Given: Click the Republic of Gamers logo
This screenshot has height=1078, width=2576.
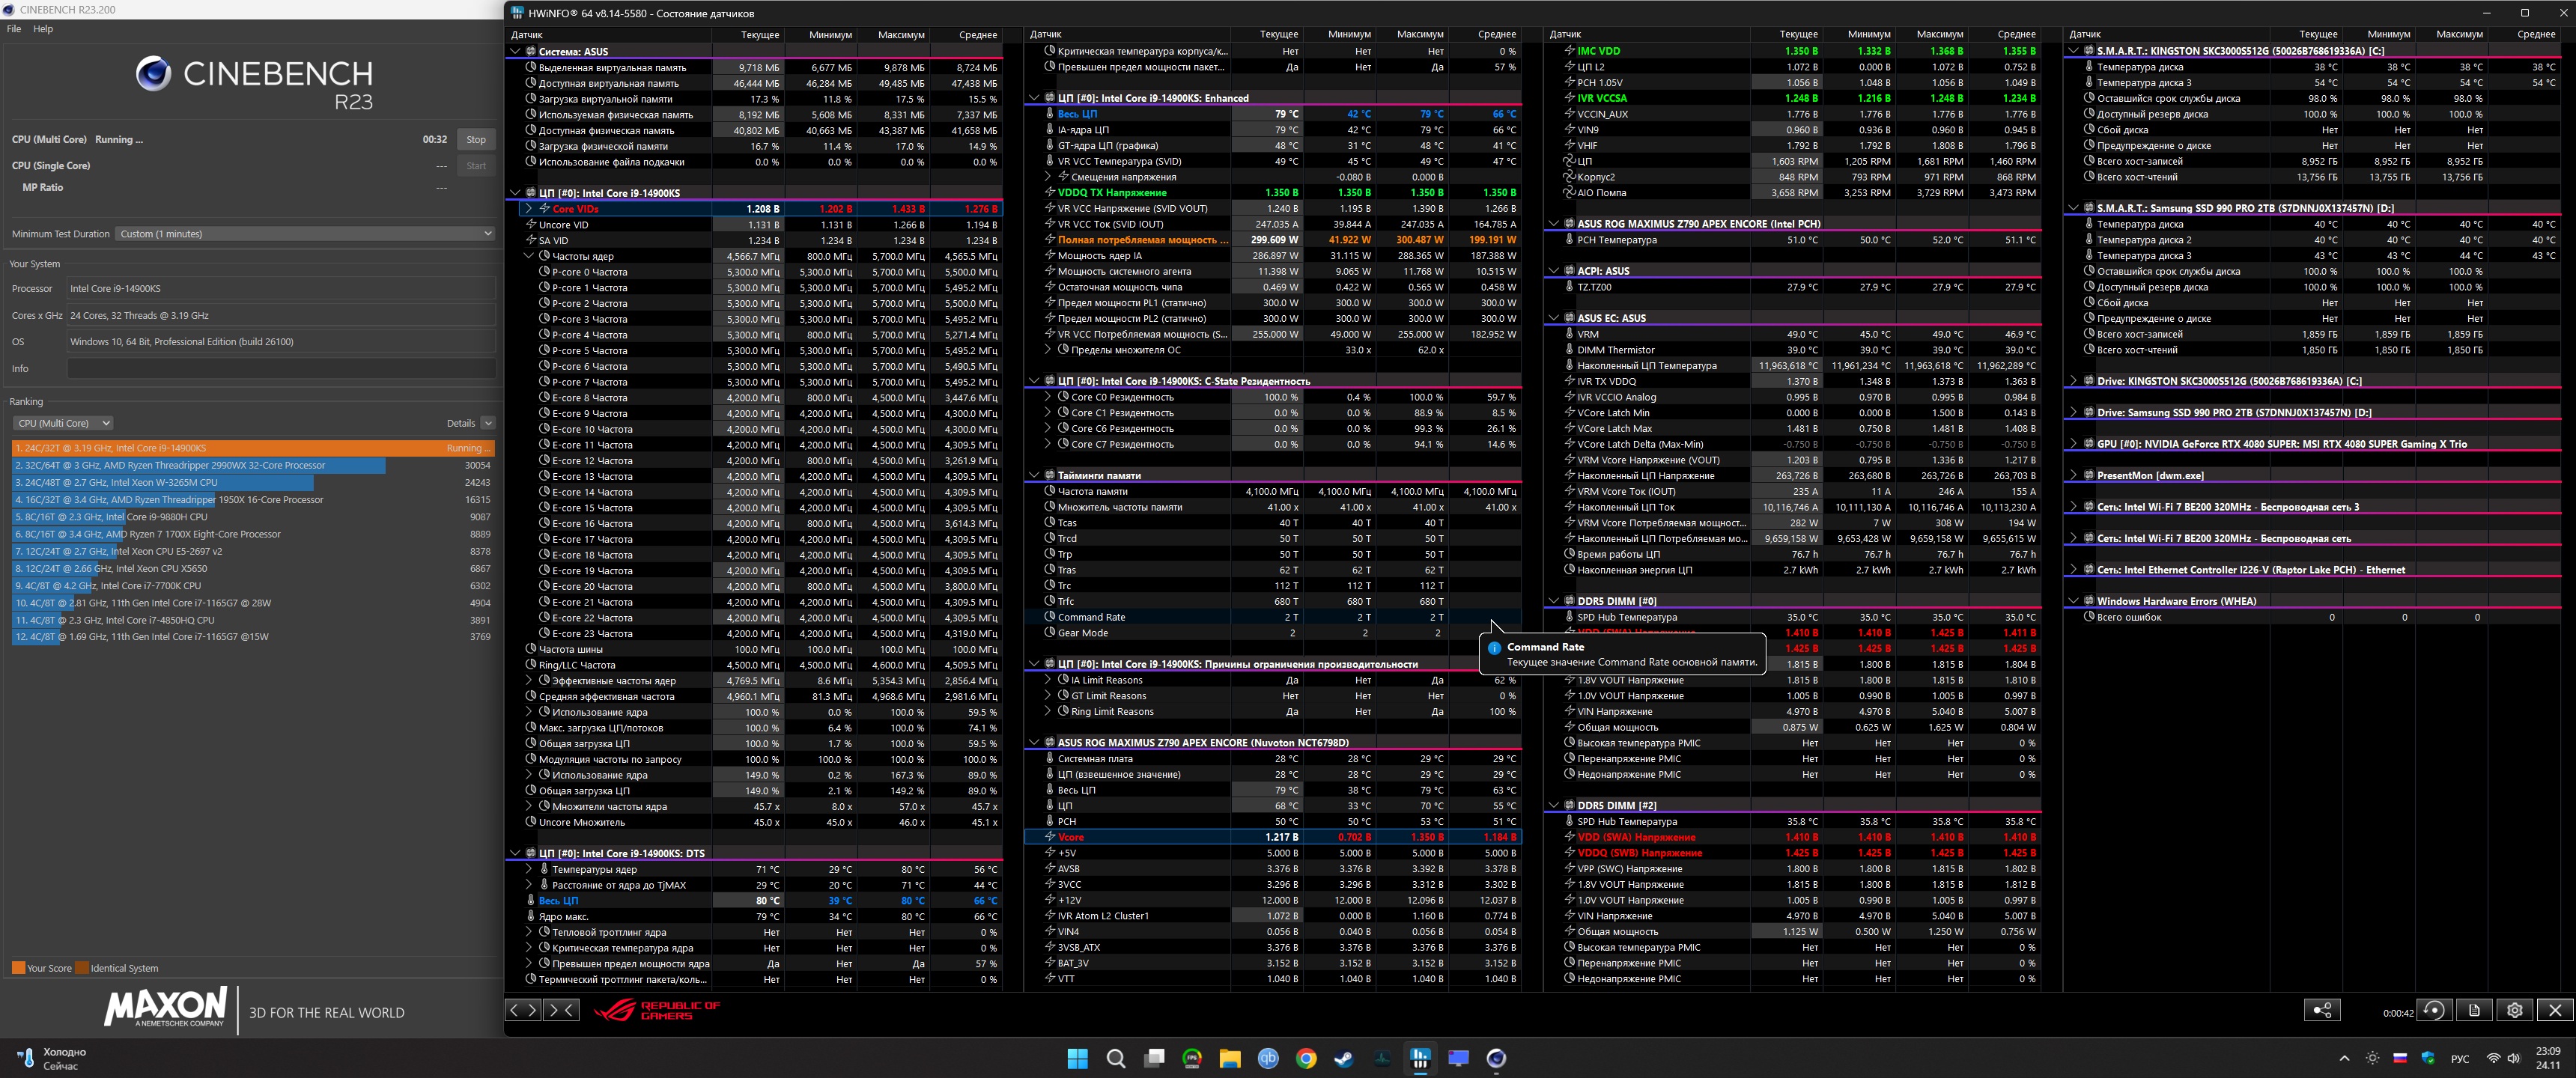Looking at the screenshot, I should click(x=657, y=1010).
